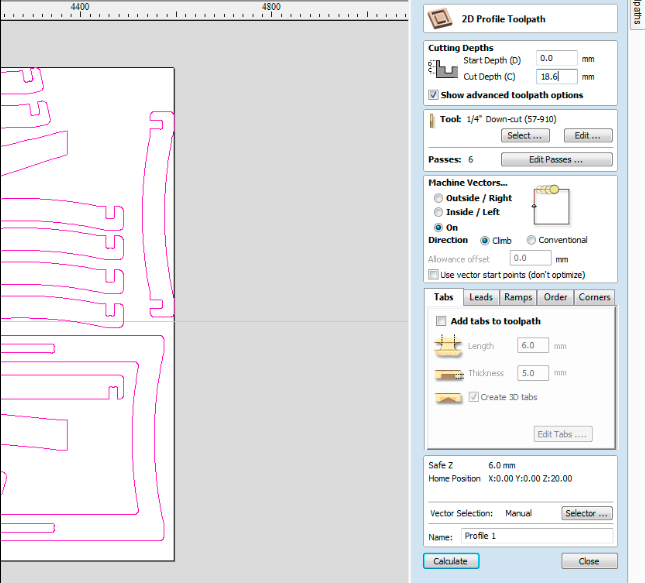
Task: Toggle Create 3D tabs checkbox
Action: click(x=473, y=397)
